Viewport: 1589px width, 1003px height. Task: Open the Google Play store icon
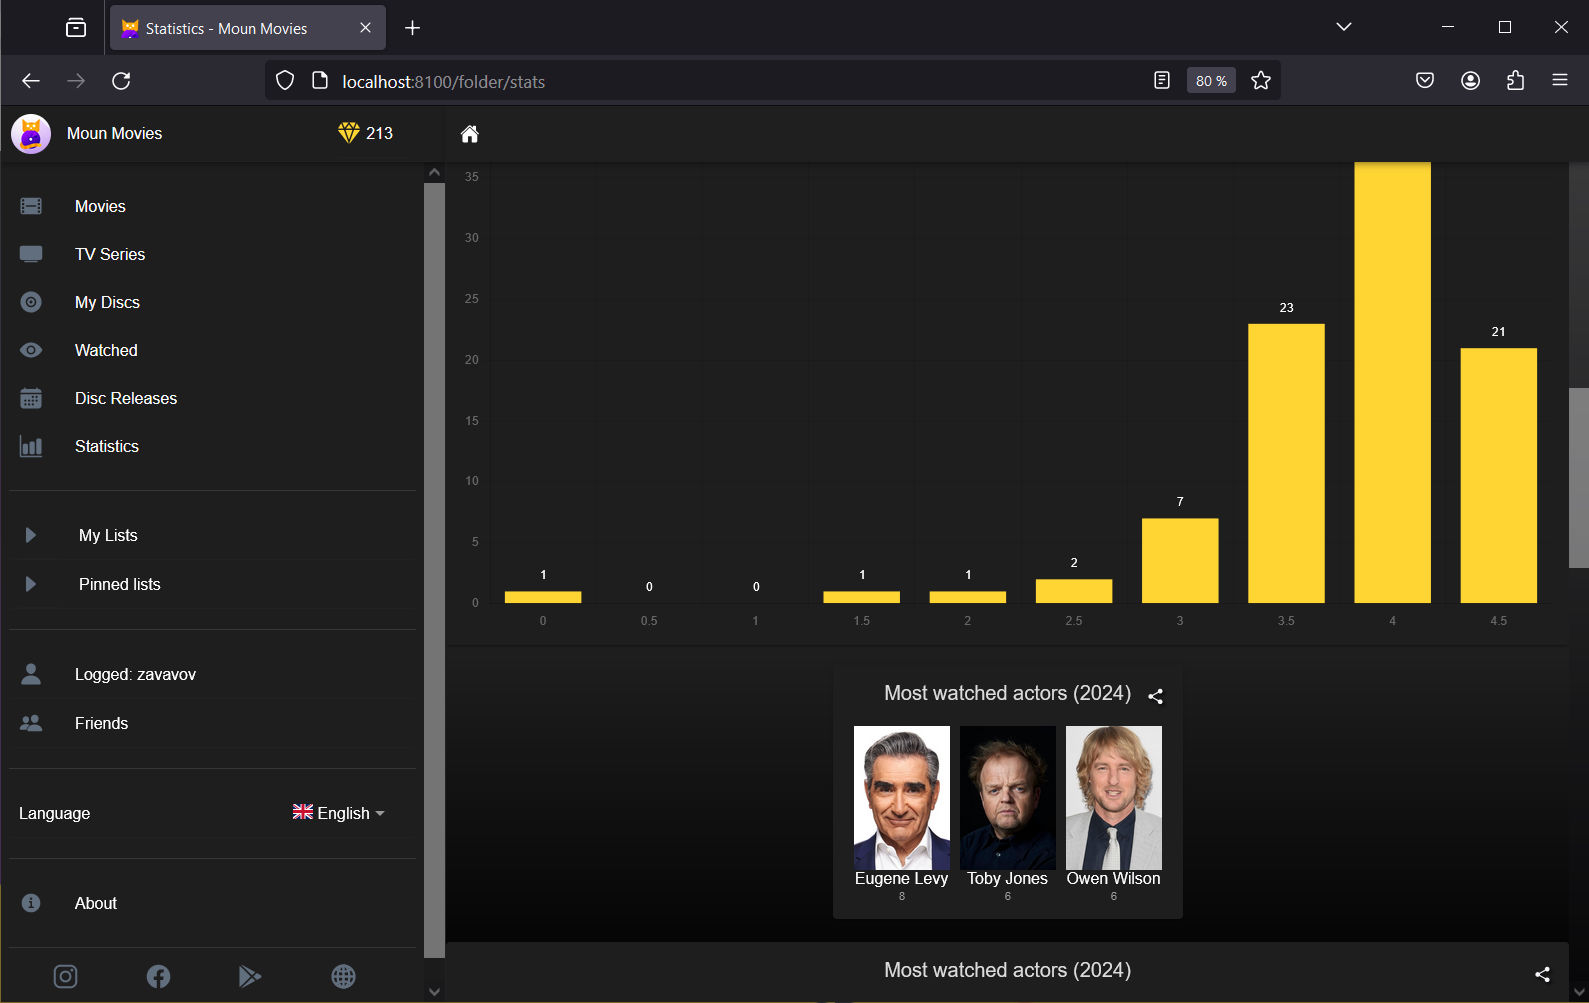[x=250, y=976]
